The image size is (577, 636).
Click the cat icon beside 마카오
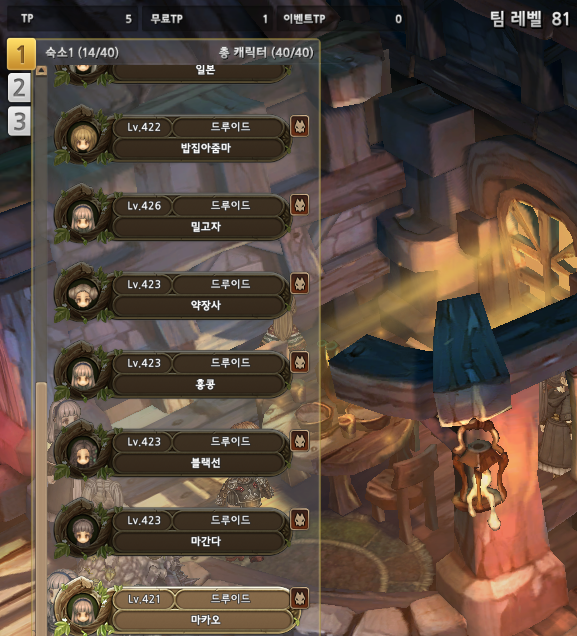tap(300, 598)
